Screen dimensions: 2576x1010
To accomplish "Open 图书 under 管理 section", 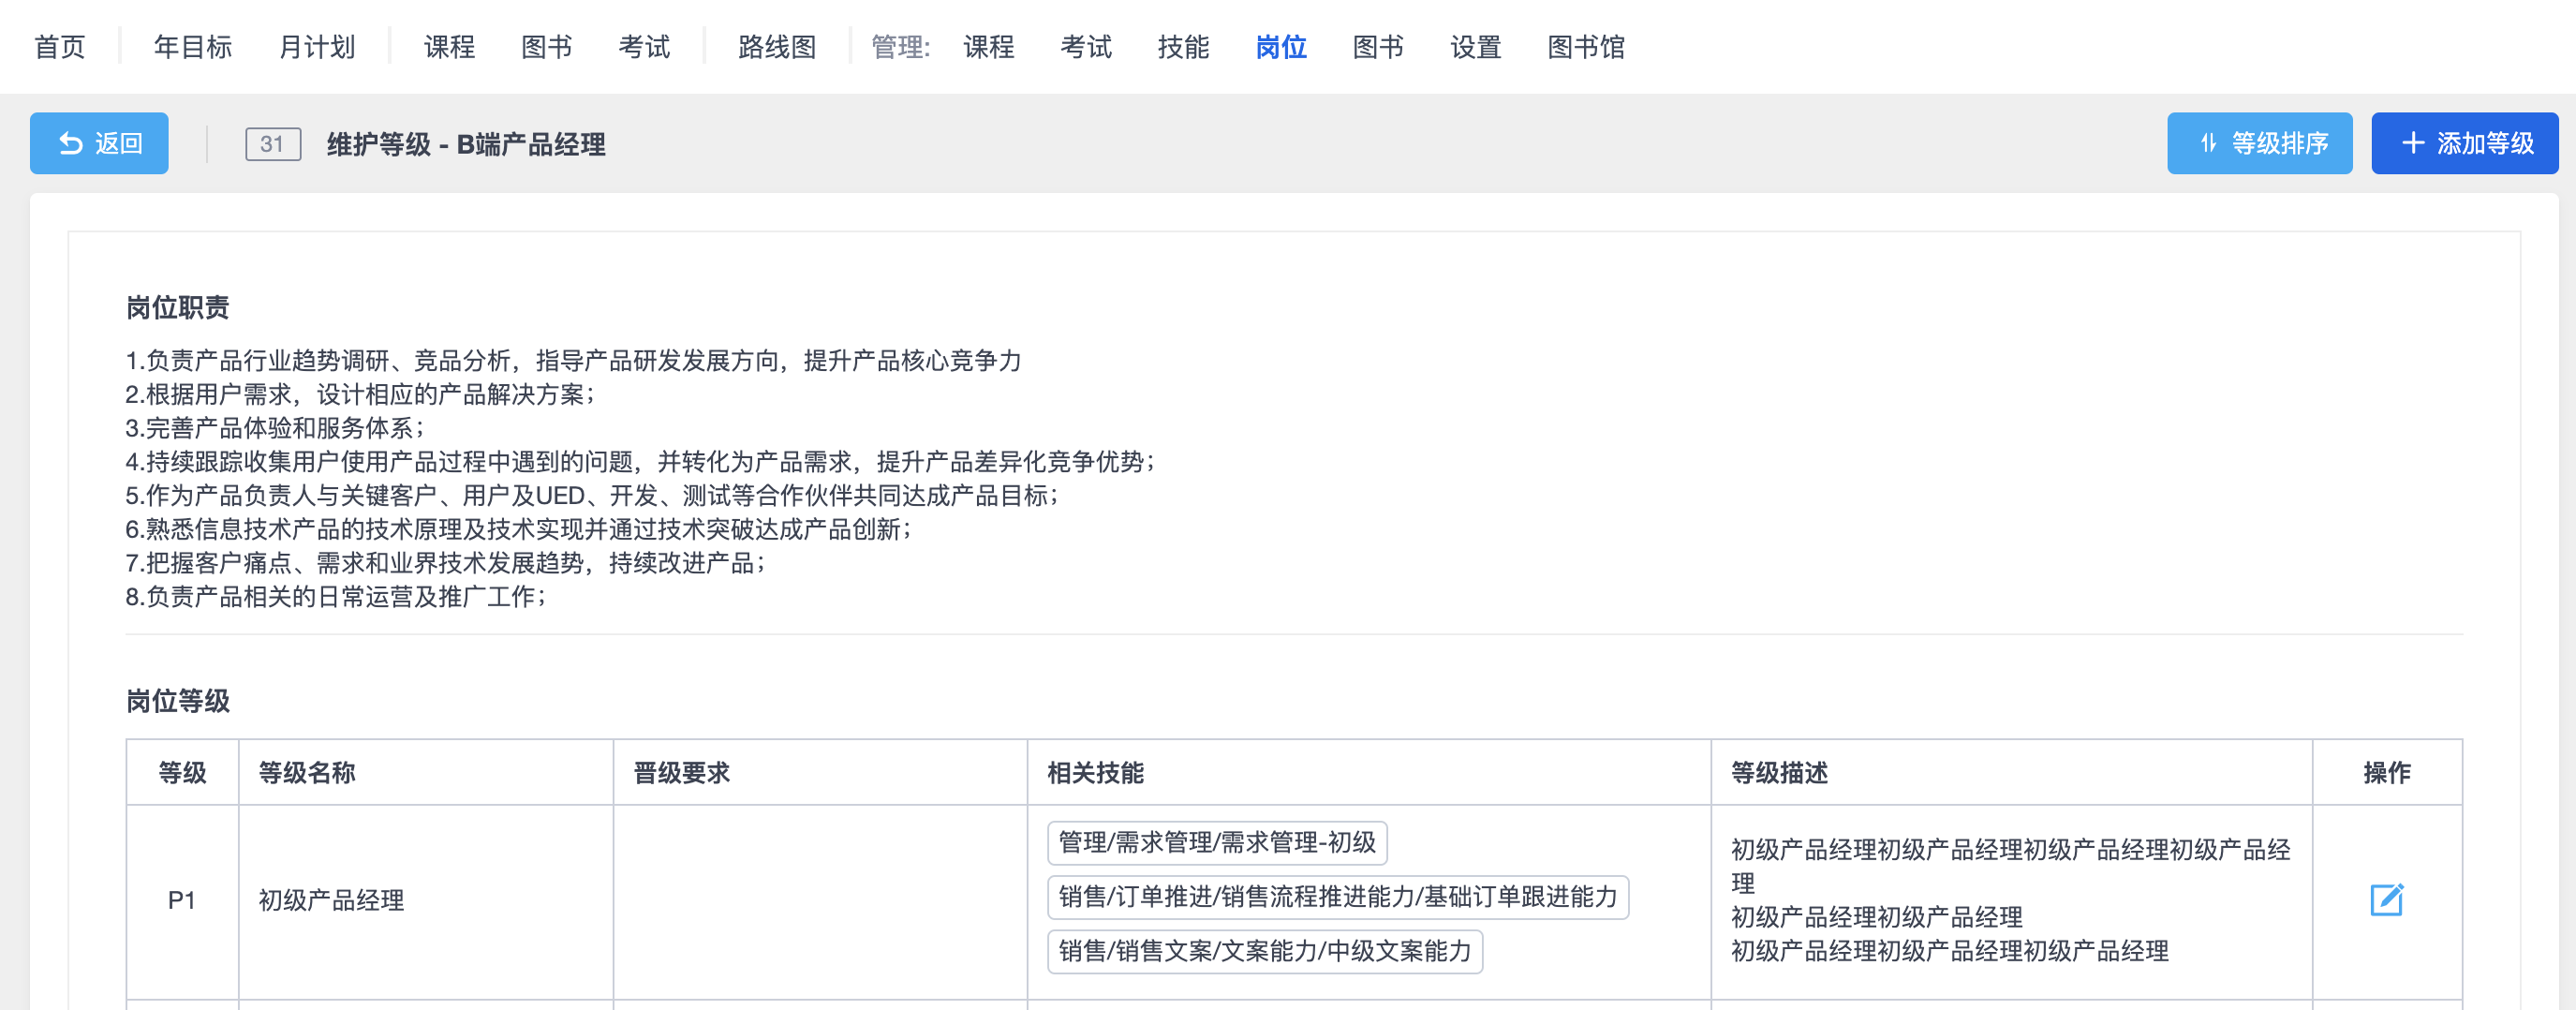I will pos(1378,47).
